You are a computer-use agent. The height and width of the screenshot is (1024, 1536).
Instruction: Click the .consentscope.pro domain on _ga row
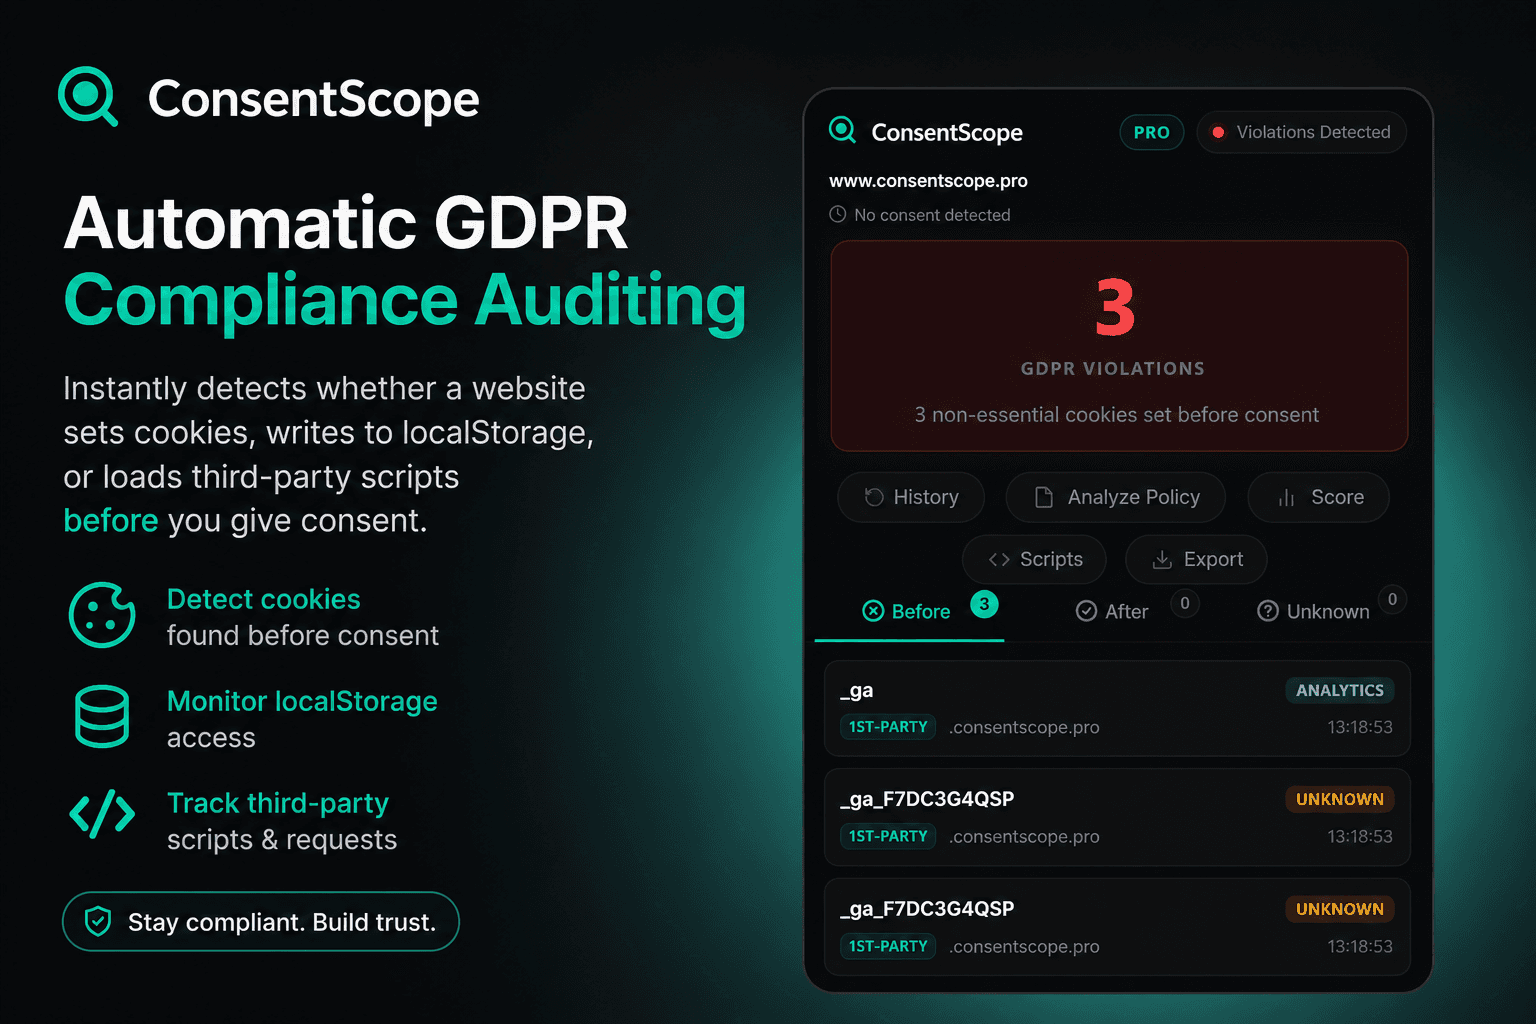[x=1024, y=727]
